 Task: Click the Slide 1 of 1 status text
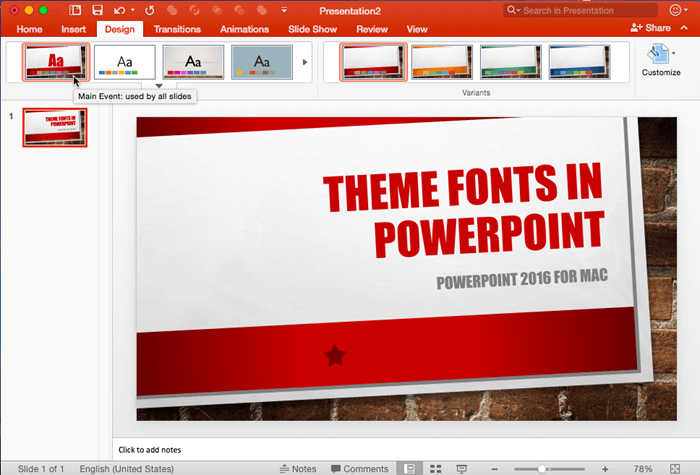[x=41, y=469]
